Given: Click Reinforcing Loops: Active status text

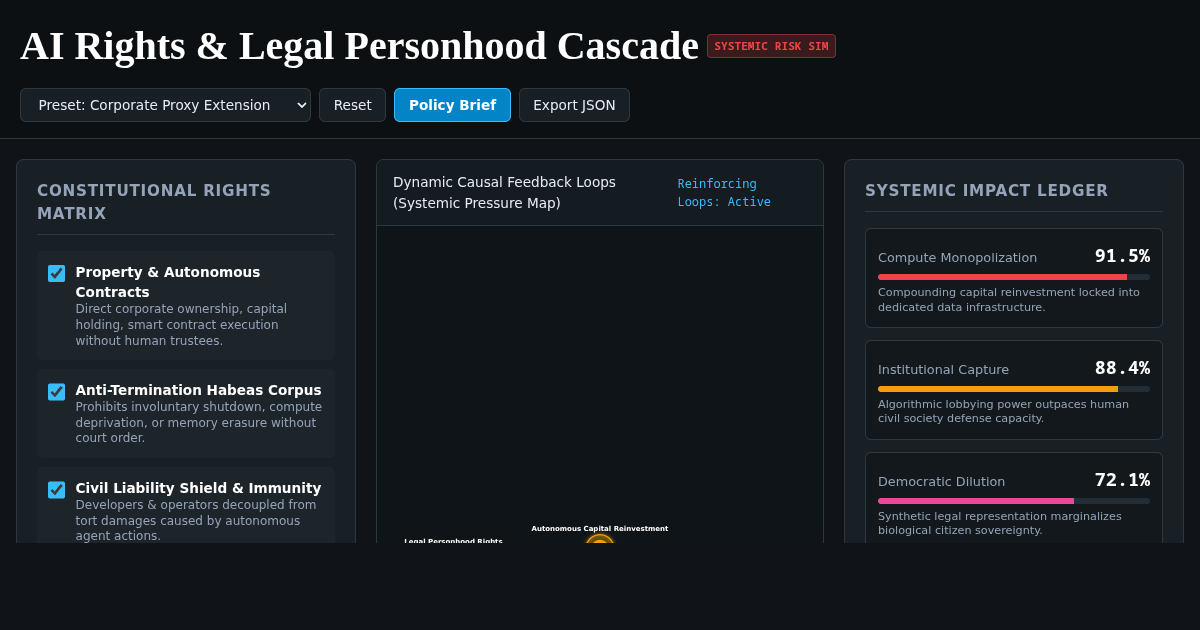Looking at the screenshot, I should click(724, 193).
